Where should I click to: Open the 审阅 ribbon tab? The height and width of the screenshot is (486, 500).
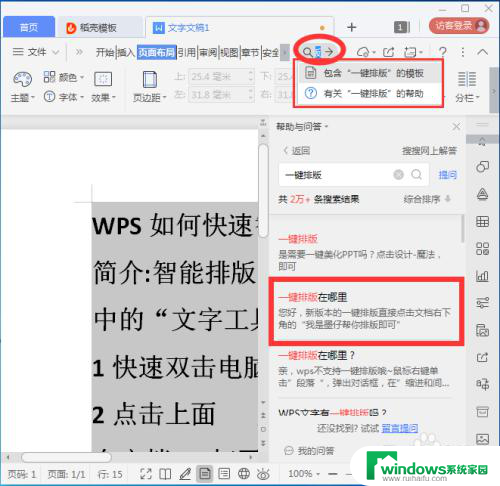point(208,52)
